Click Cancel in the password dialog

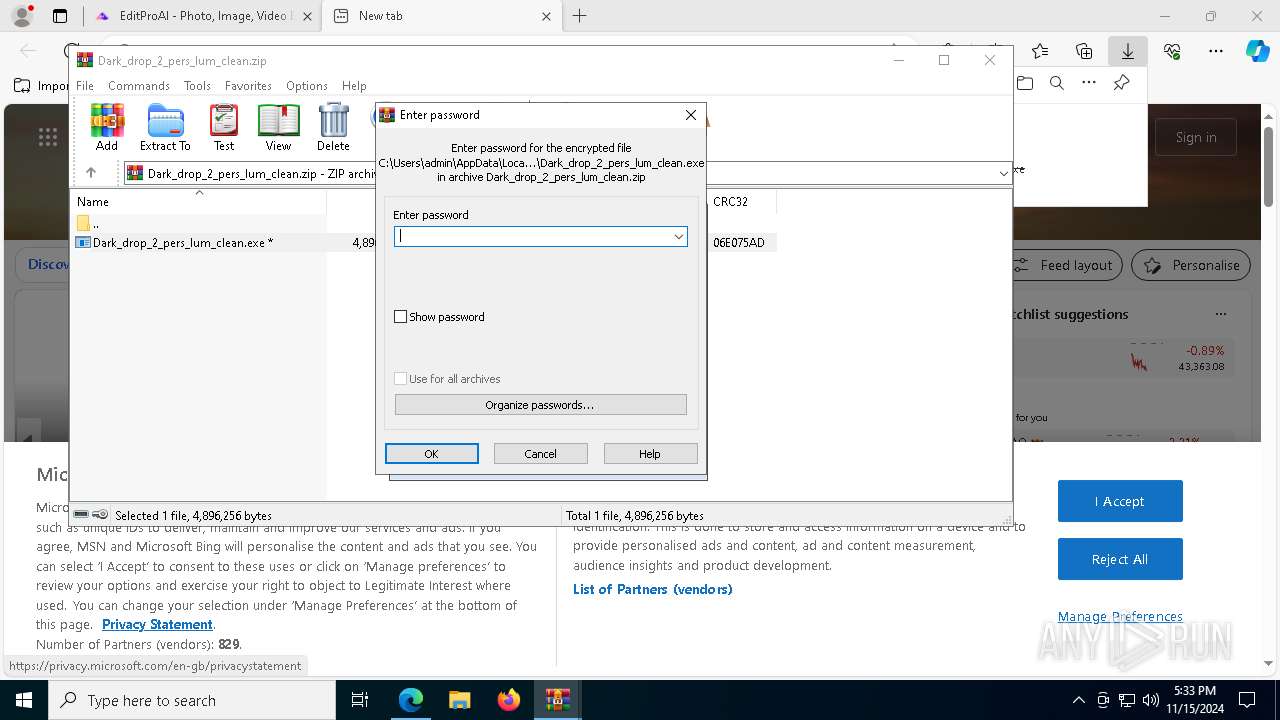[540, 454]
